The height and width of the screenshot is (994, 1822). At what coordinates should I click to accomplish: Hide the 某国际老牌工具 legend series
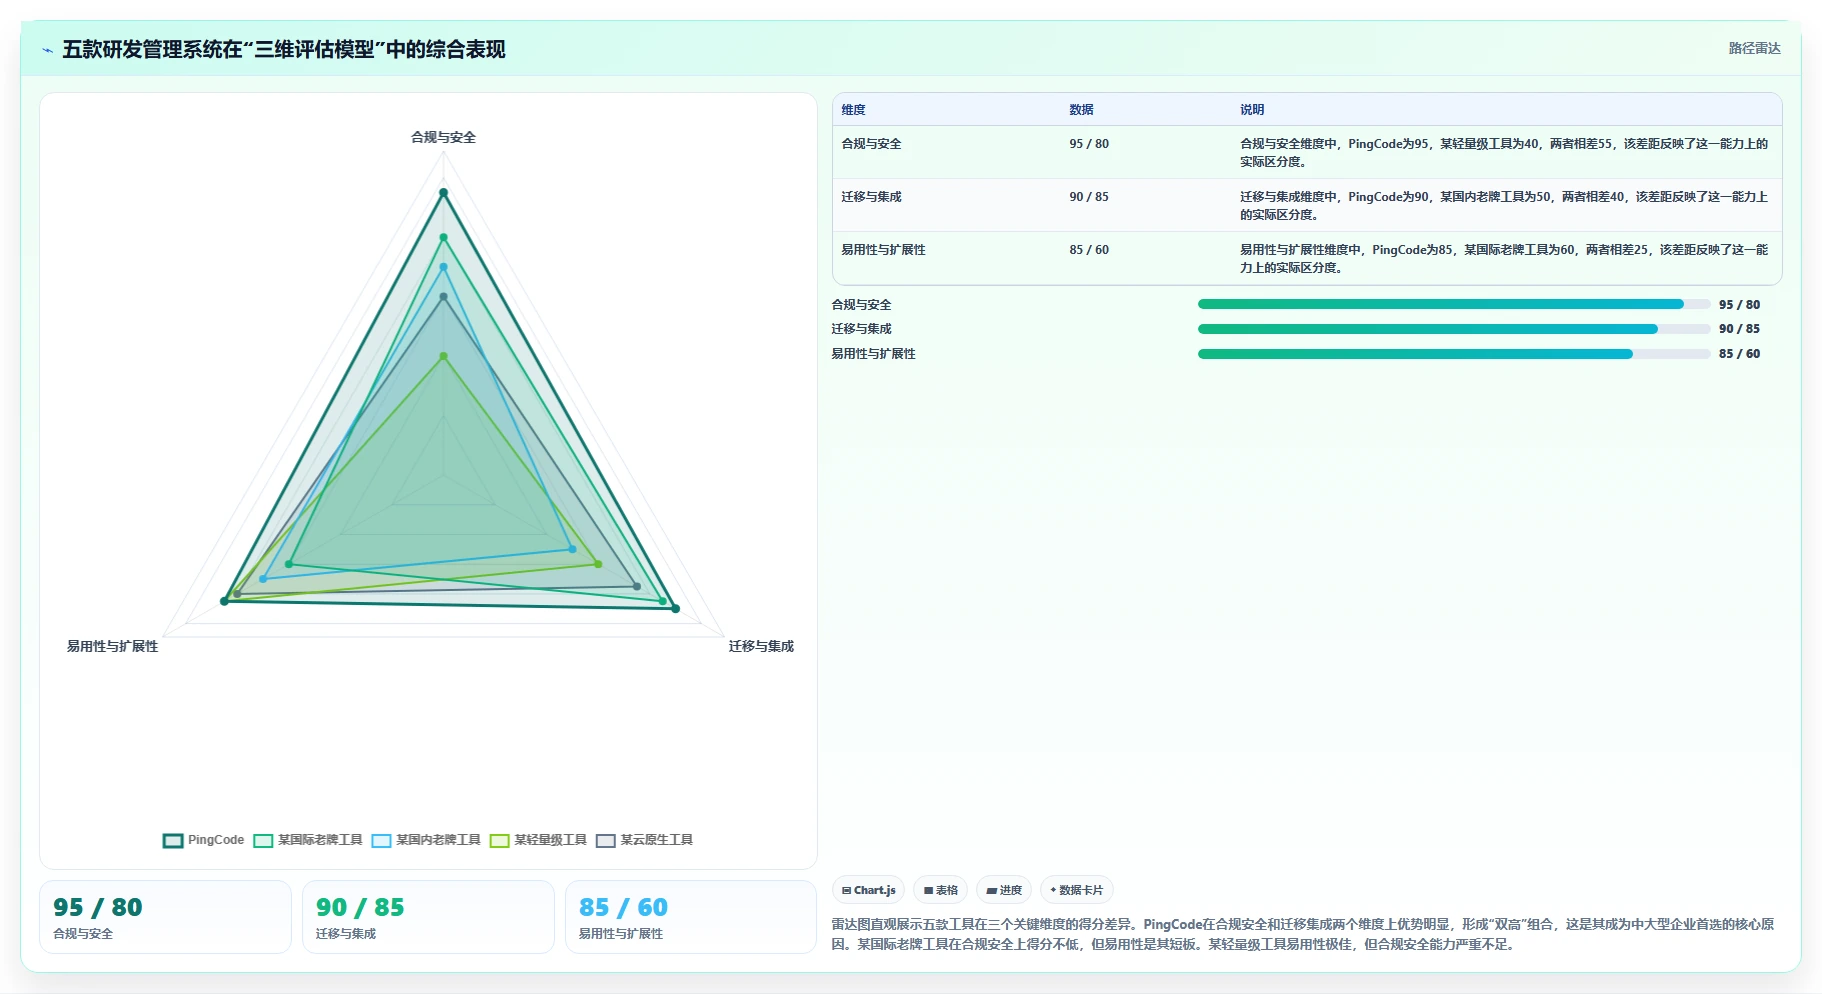click(x=308, y=840)
